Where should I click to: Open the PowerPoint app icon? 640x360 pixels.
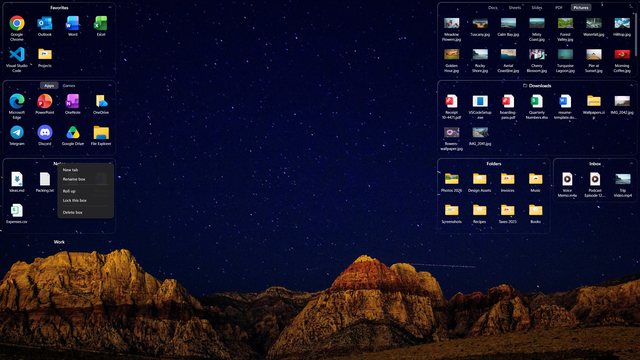click(x=45, y=102)
